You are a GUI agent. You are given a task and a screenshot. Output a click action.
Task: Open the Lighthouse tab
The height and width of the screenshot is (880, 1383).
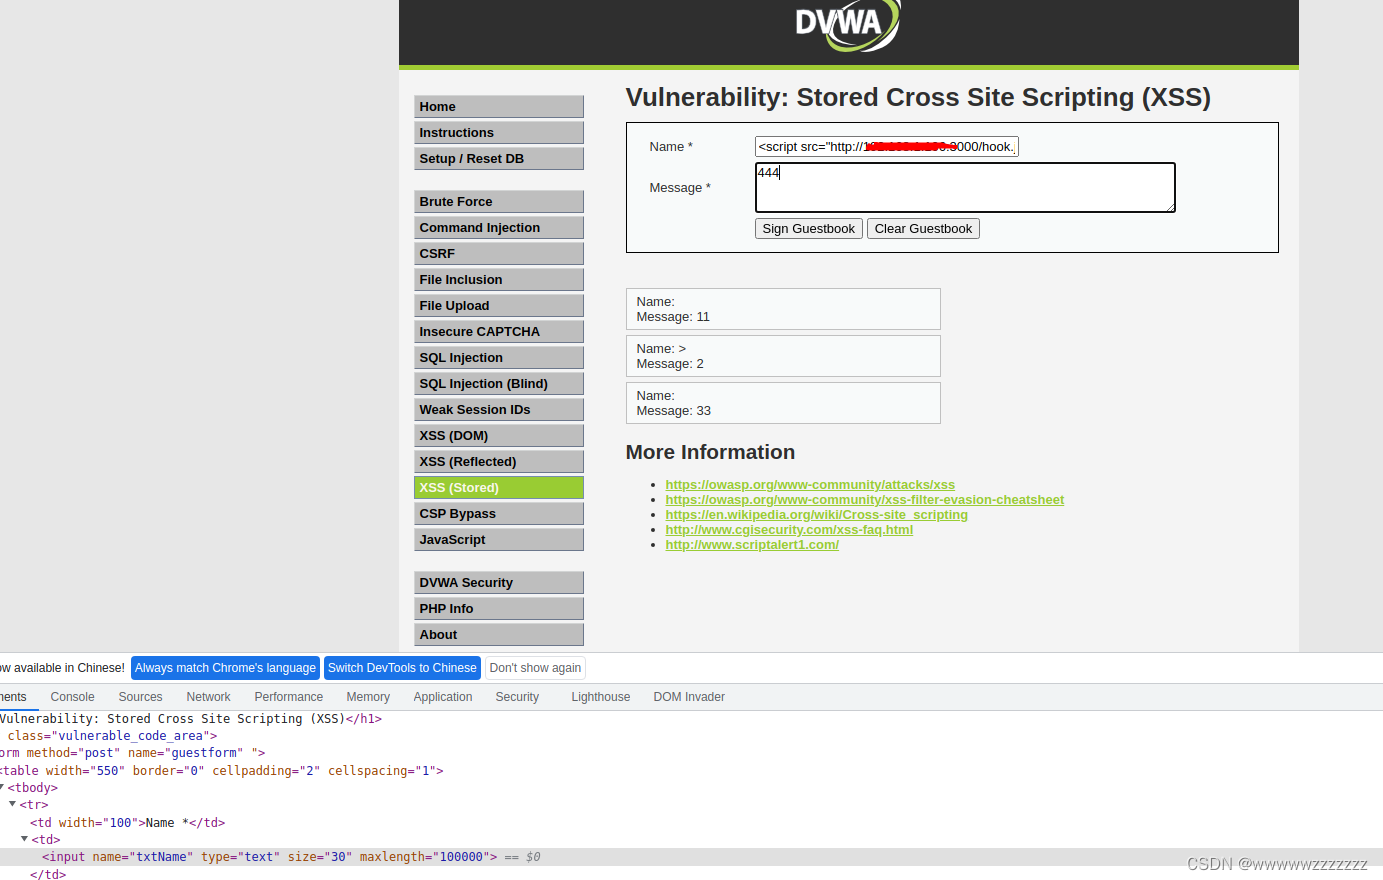pos(601,697)
